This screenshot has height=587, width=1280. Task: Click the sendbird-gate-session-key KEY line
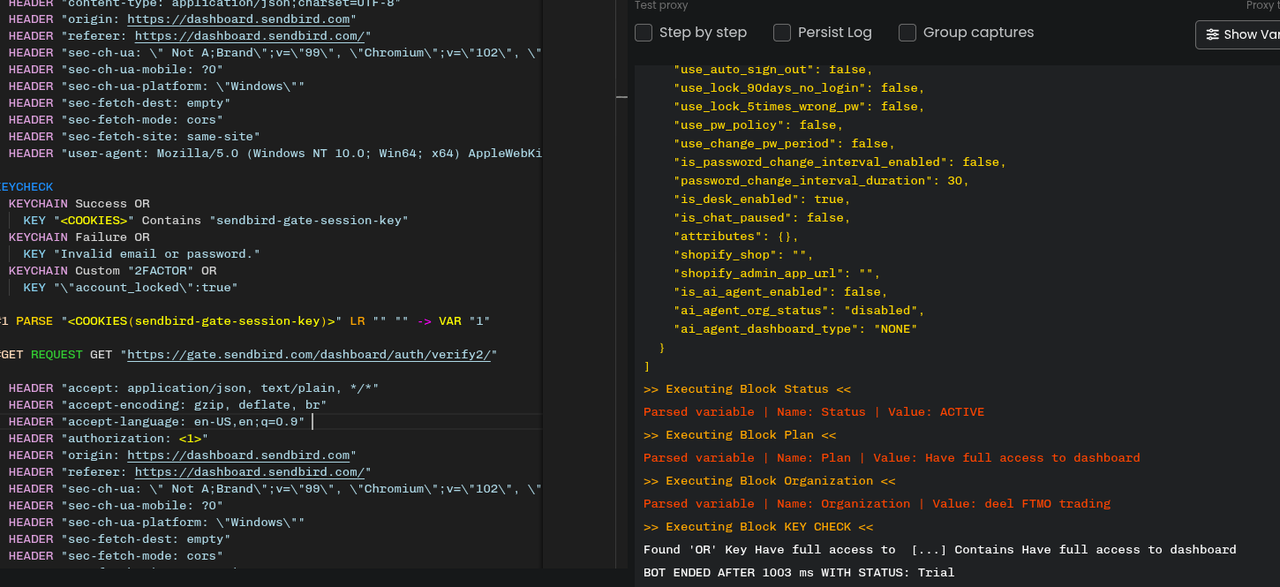[x=216, y=220]
